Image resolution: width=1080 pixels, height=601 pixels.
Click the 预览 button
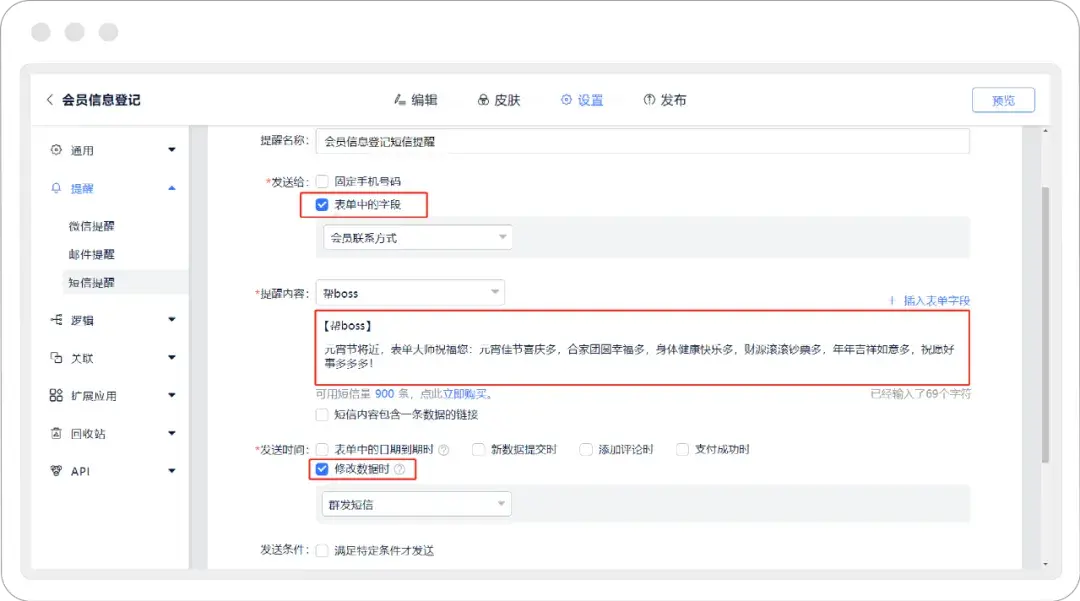(1003, 100)
